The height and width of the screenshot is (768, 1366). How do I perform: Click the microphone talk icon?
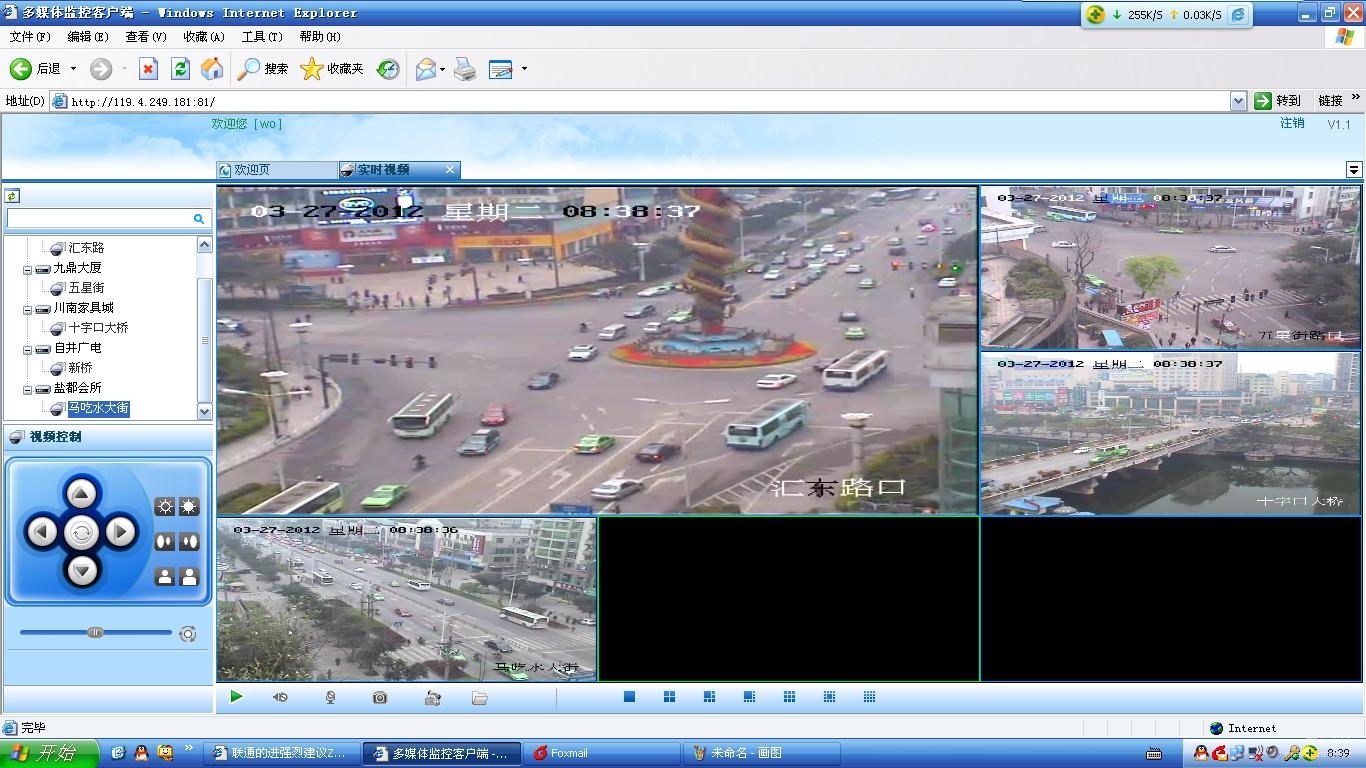[x=331, y=698]
